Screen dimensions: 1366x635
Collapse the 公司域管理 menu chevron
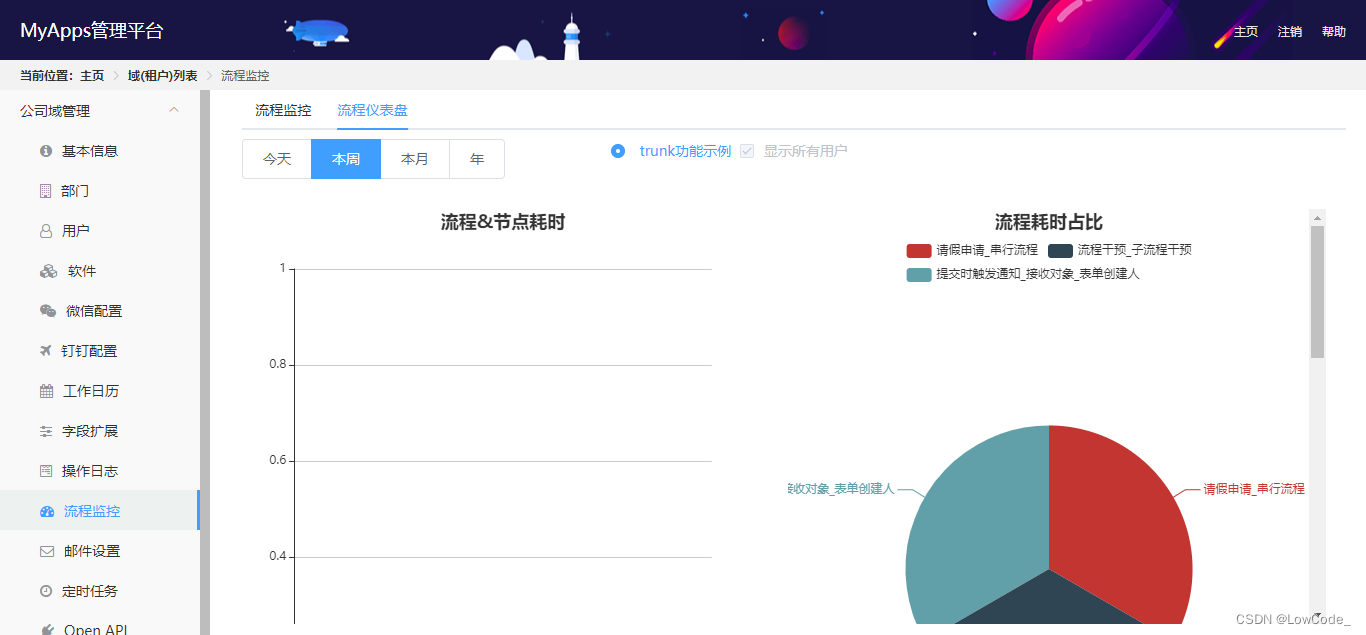click(x=174, y=110)
